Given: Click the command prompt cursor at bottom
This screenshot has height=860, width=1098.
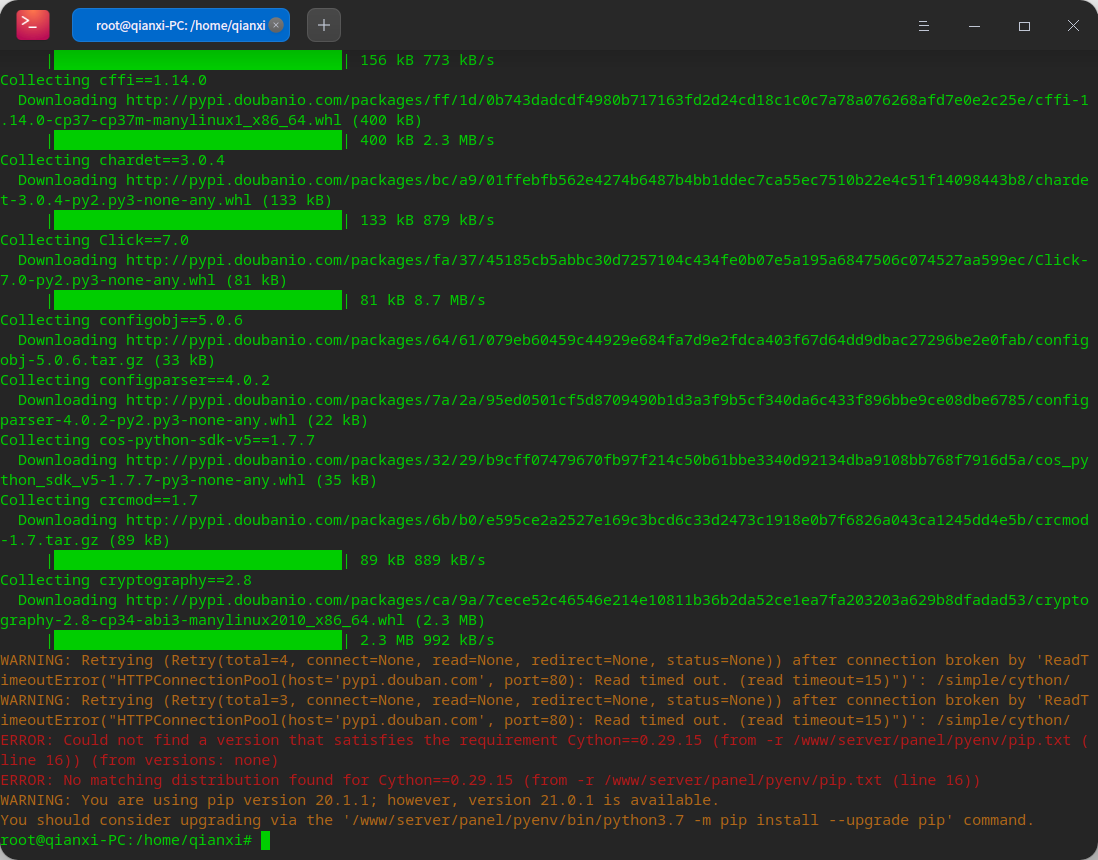Looking at the screenshot, I should pos(265,840).
